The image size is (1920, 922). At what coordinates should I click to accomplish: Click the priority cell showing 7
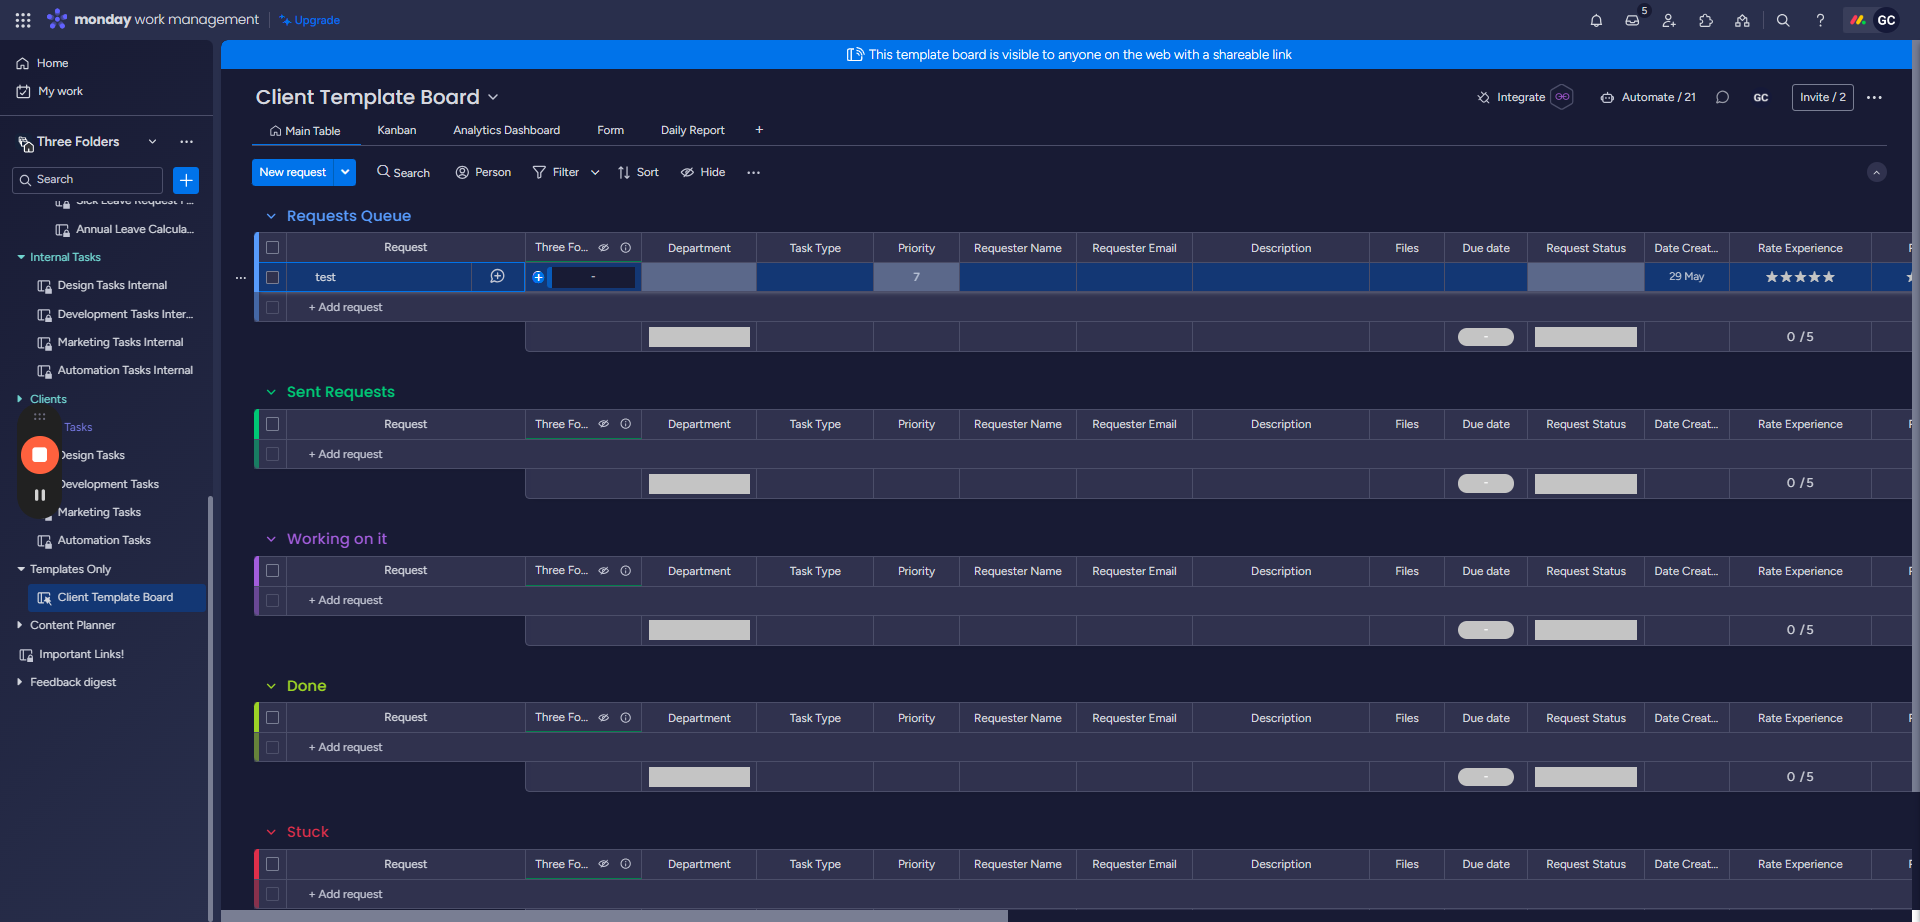[x=916, y=277]
